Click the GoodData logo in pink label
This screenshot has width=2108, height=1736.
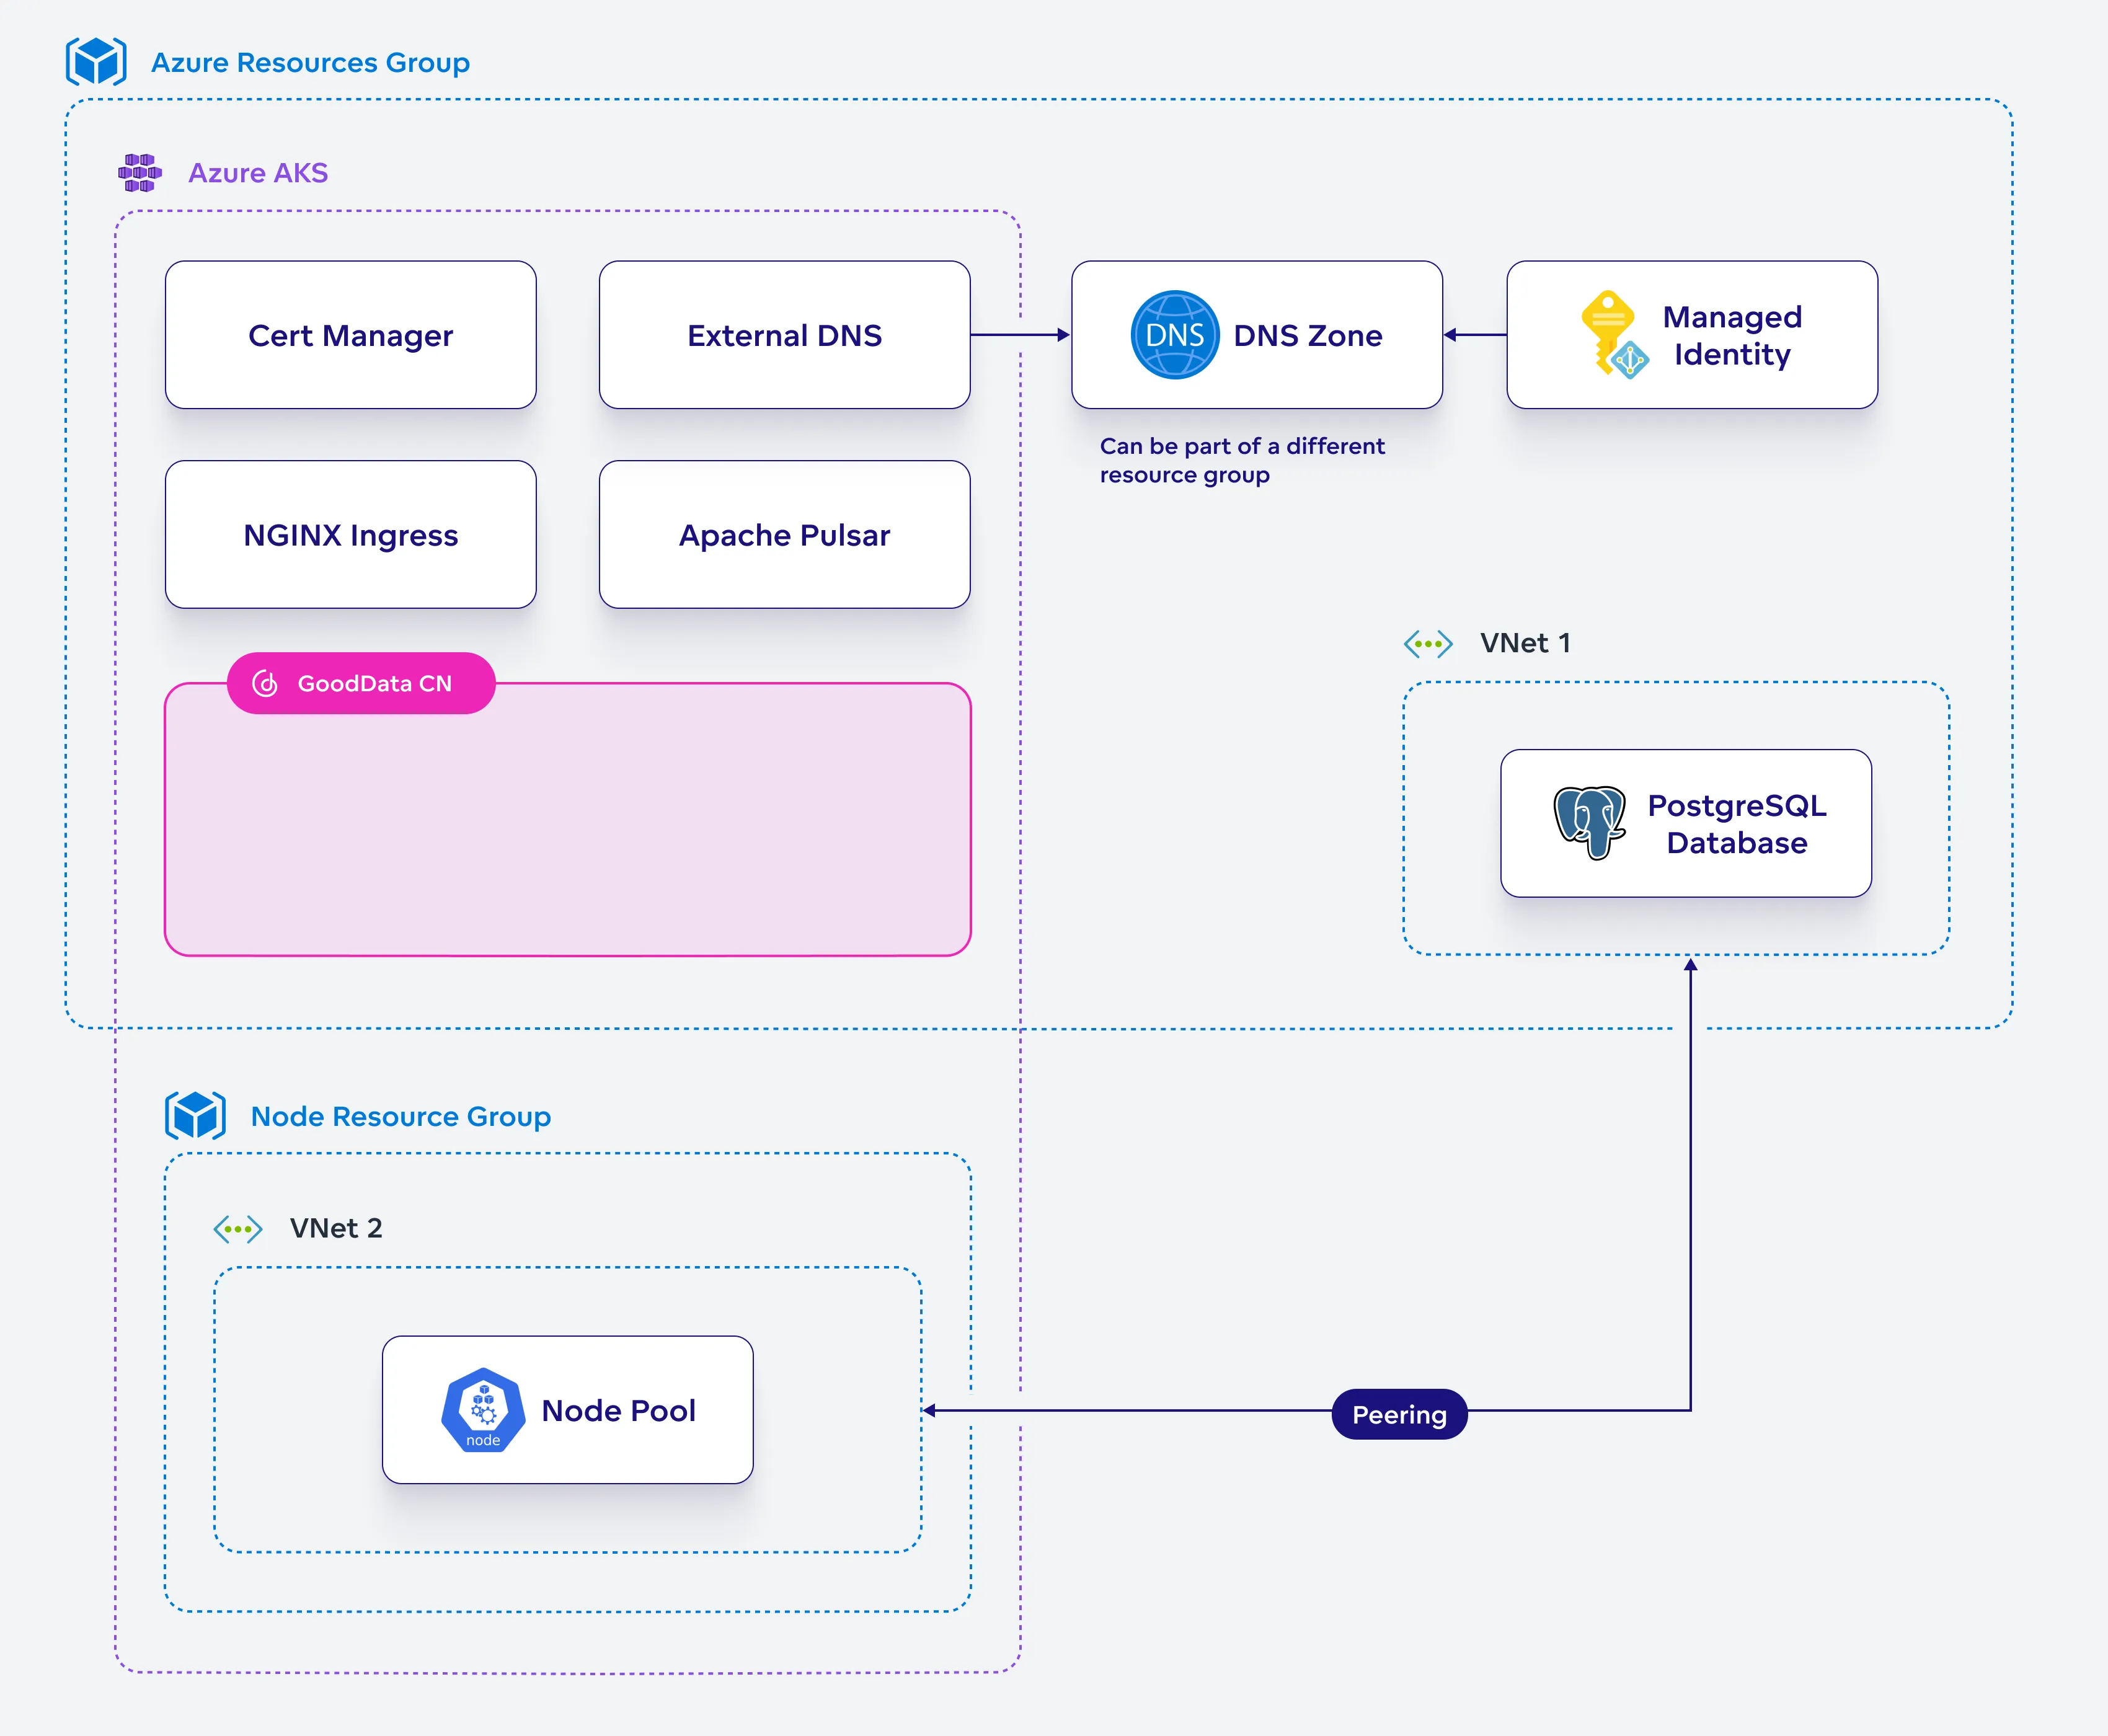pos(265,684)
